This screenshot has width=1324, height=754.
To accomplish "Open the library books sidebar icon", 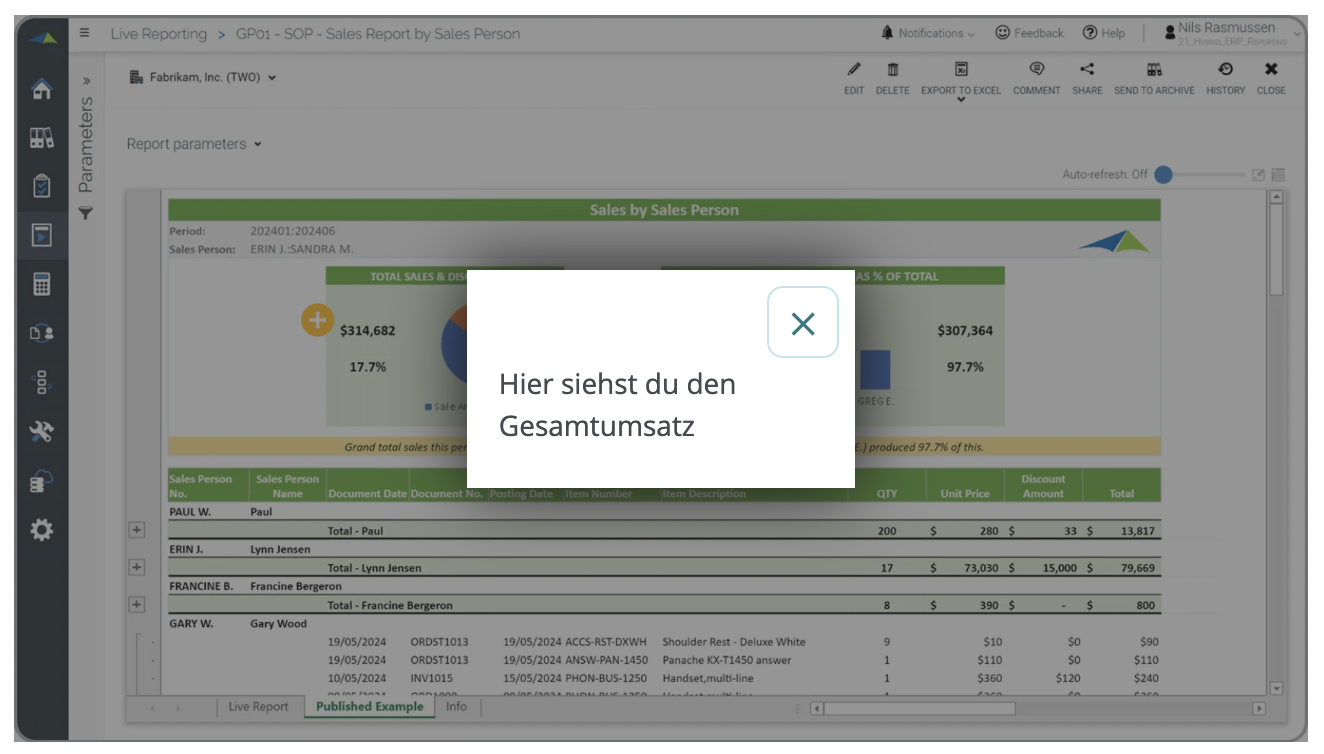I will (42, 138).
